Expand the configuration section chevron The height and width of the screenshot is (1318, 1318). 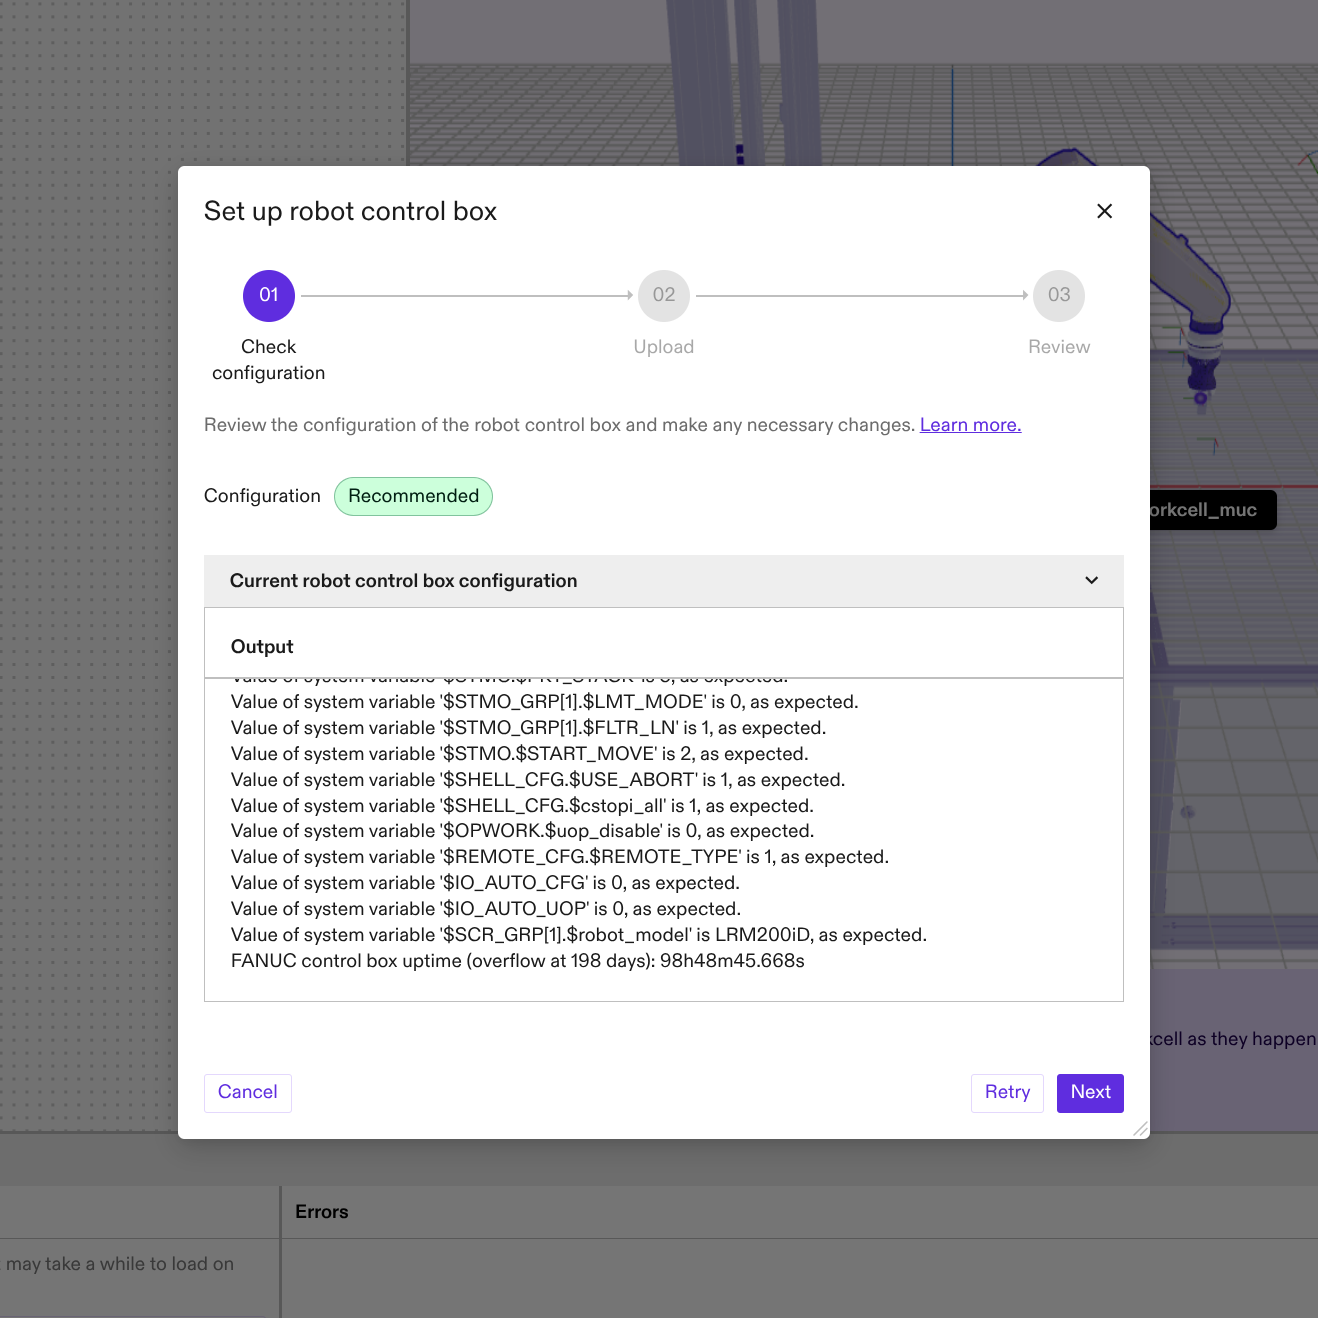(1091, 581)
